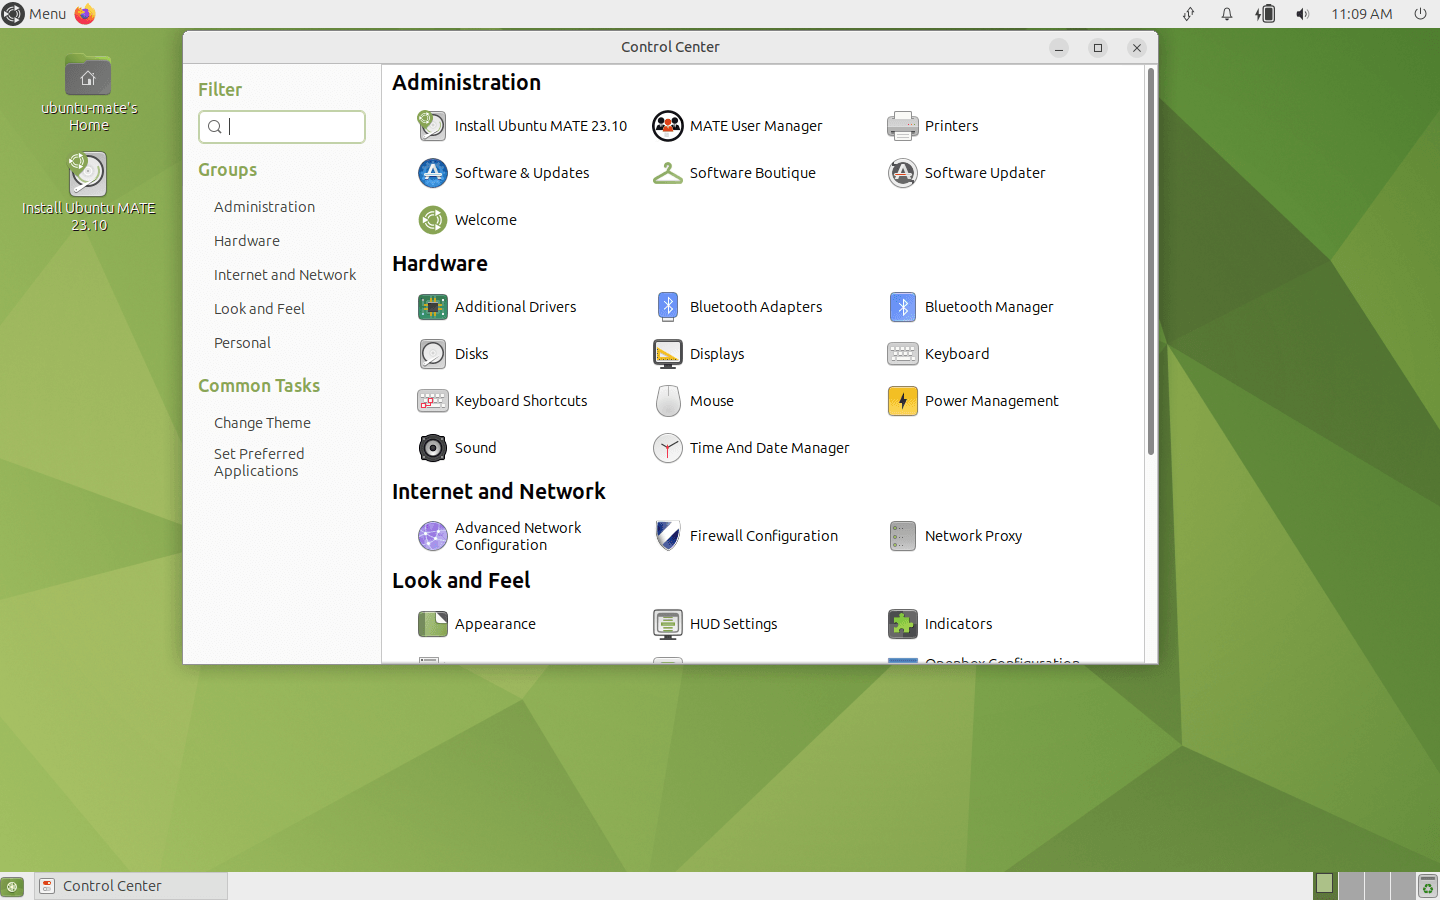Screen dimensions: 1440x900
Task: Open Software Boutique
Action: 734,173
